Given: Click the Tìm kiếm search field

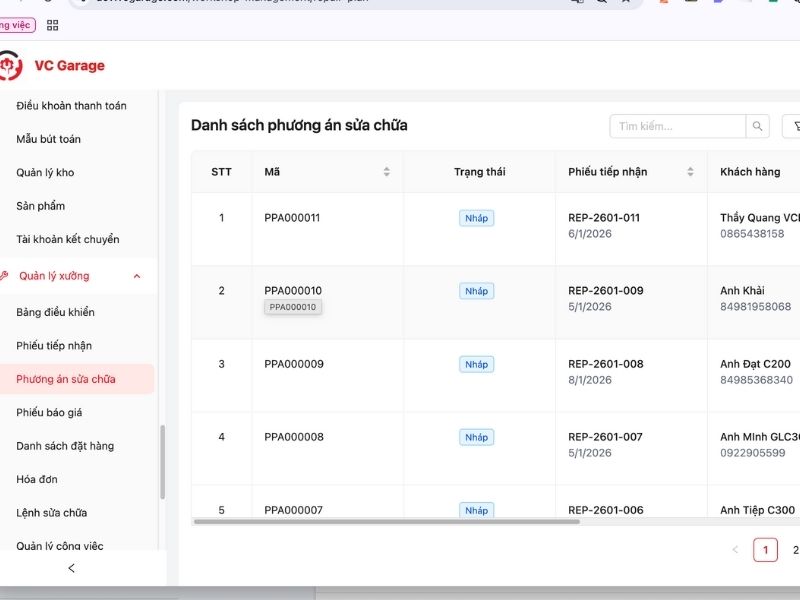Looking at the screenshot, I should coord(677,126).
